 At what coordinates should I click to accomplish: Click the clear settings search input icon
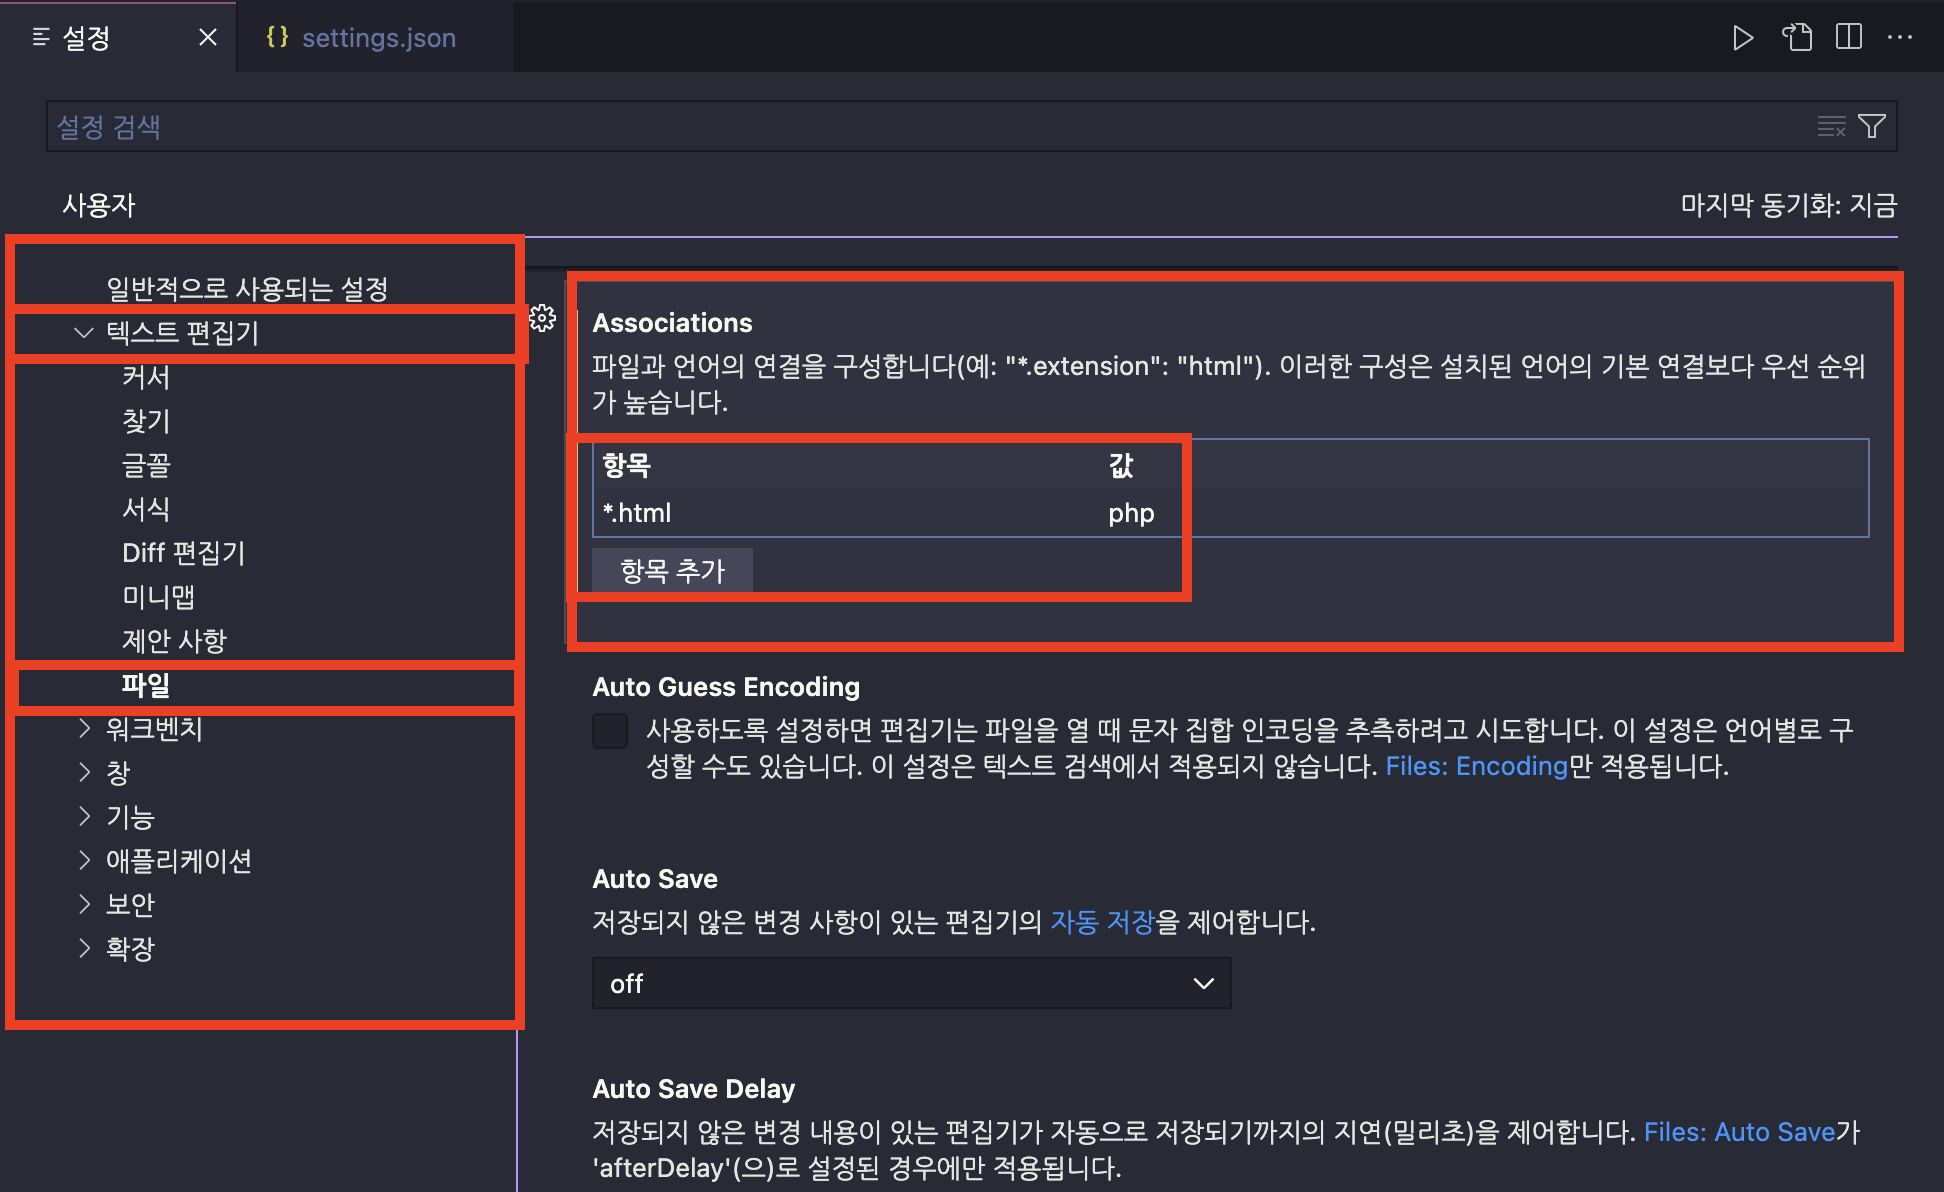1830,127
